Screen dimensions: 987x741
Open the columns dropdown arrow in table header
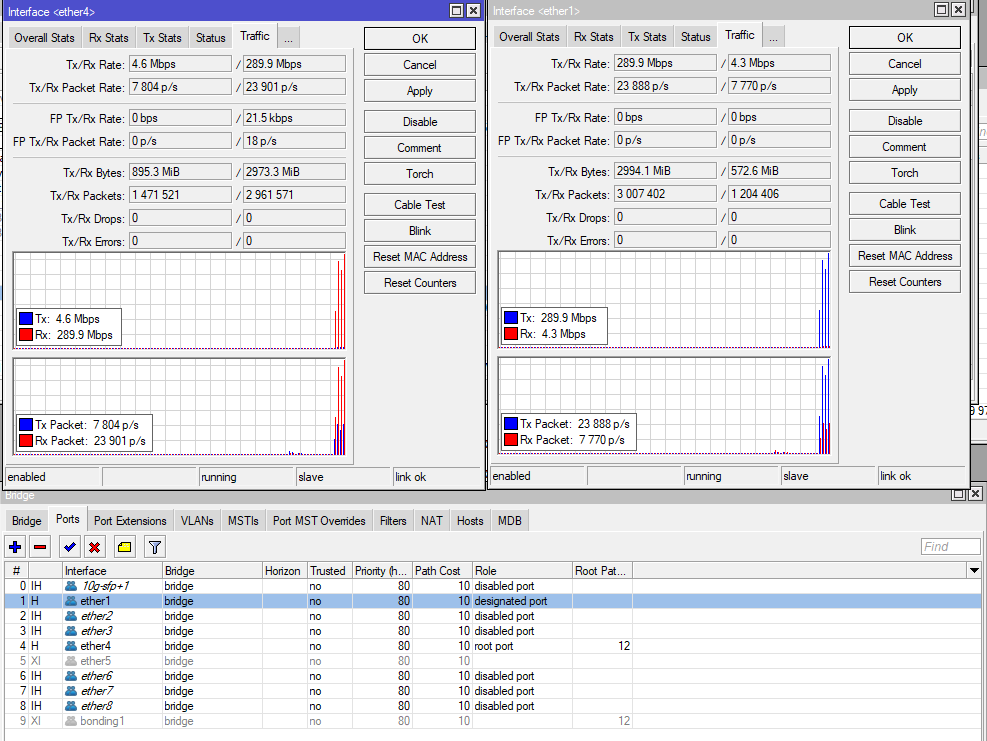[974, 570]
